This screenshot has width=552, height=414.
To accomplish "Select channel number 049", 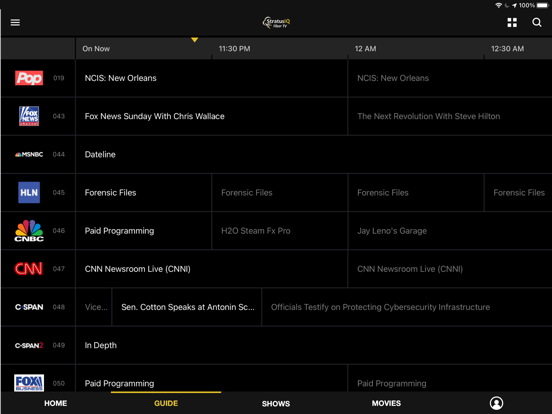I will (x=59, y=345).
